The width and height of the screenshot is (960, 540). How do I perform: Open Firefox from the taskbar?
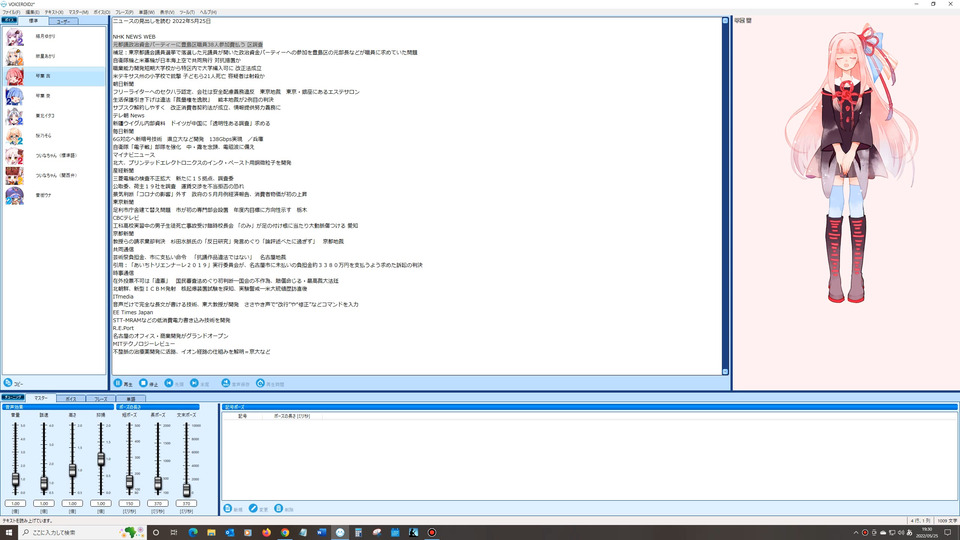click(266, 533)
